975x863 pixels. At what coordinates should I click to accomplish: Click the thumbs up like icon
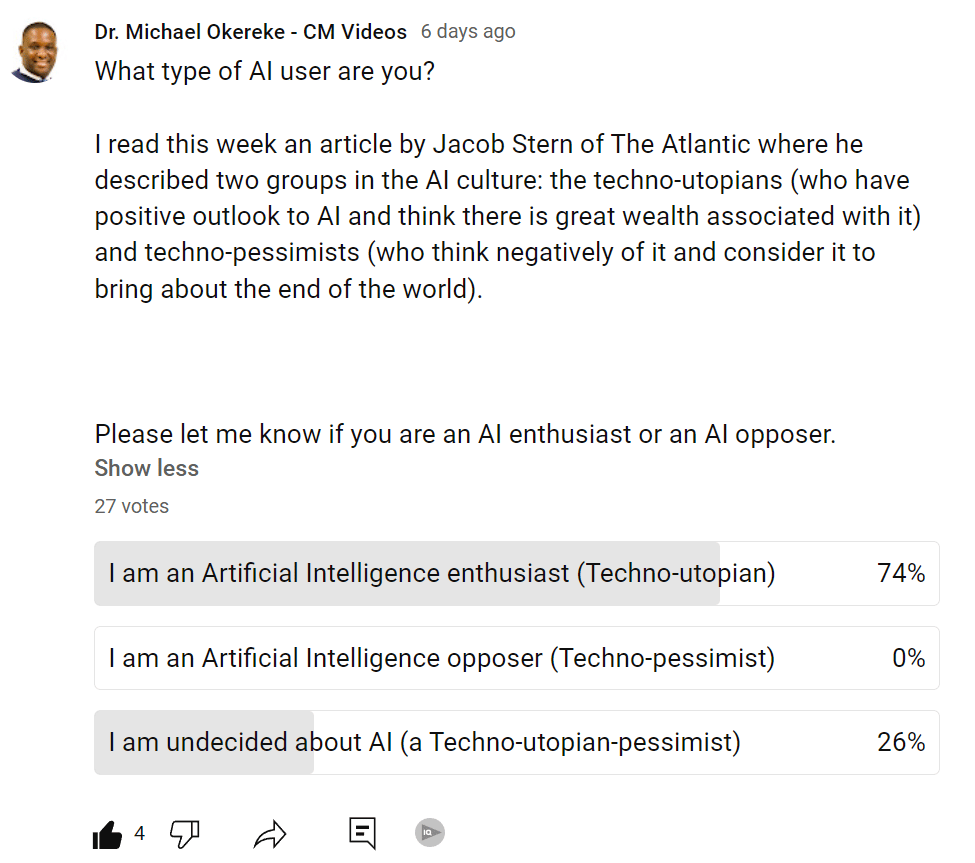(108, 834)
